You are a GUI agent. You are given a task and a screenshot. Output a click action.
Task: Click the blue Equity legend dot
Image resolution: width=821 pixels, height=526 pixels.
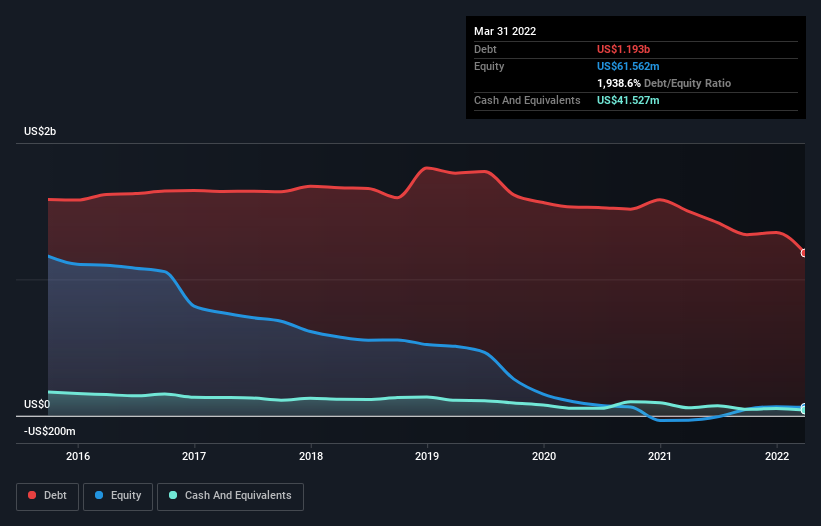99,495
